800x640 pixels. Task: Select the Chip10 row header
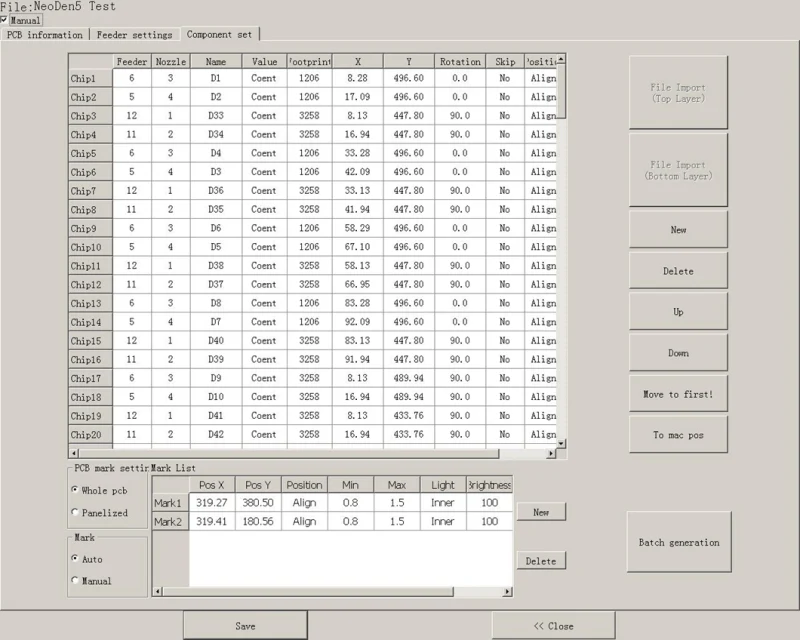pos(90,248)
